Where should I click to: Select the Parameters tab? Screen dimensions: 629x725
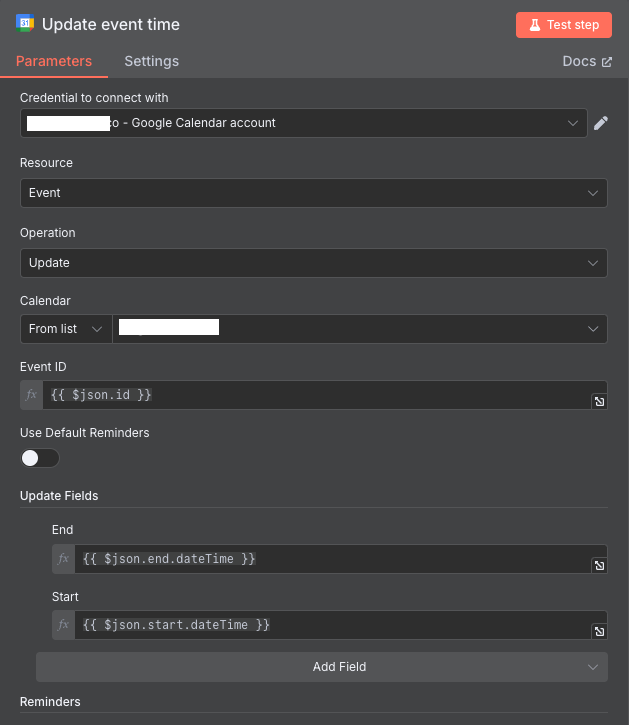pos(54,61)
